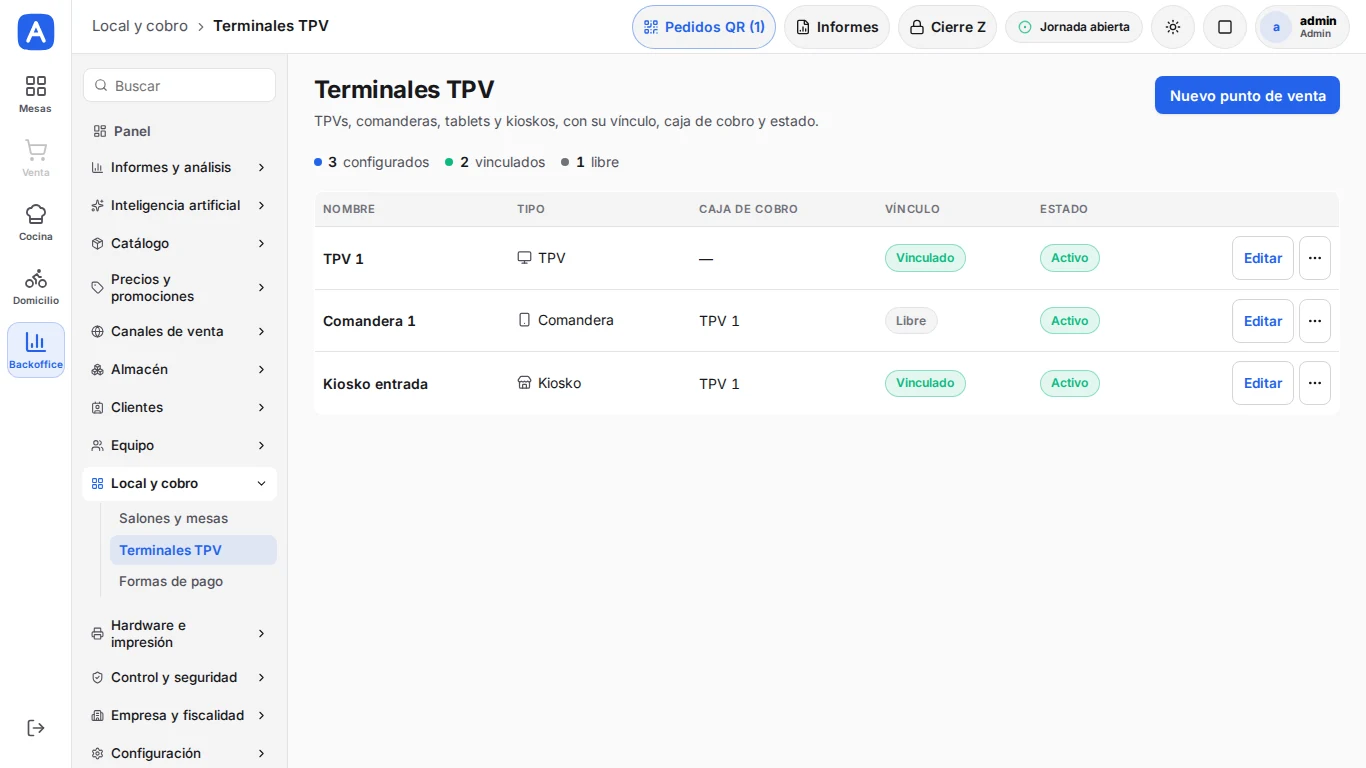The image size is (1366, 768).
Task: Open the Venta cart icon
Action: pos(36,158)
